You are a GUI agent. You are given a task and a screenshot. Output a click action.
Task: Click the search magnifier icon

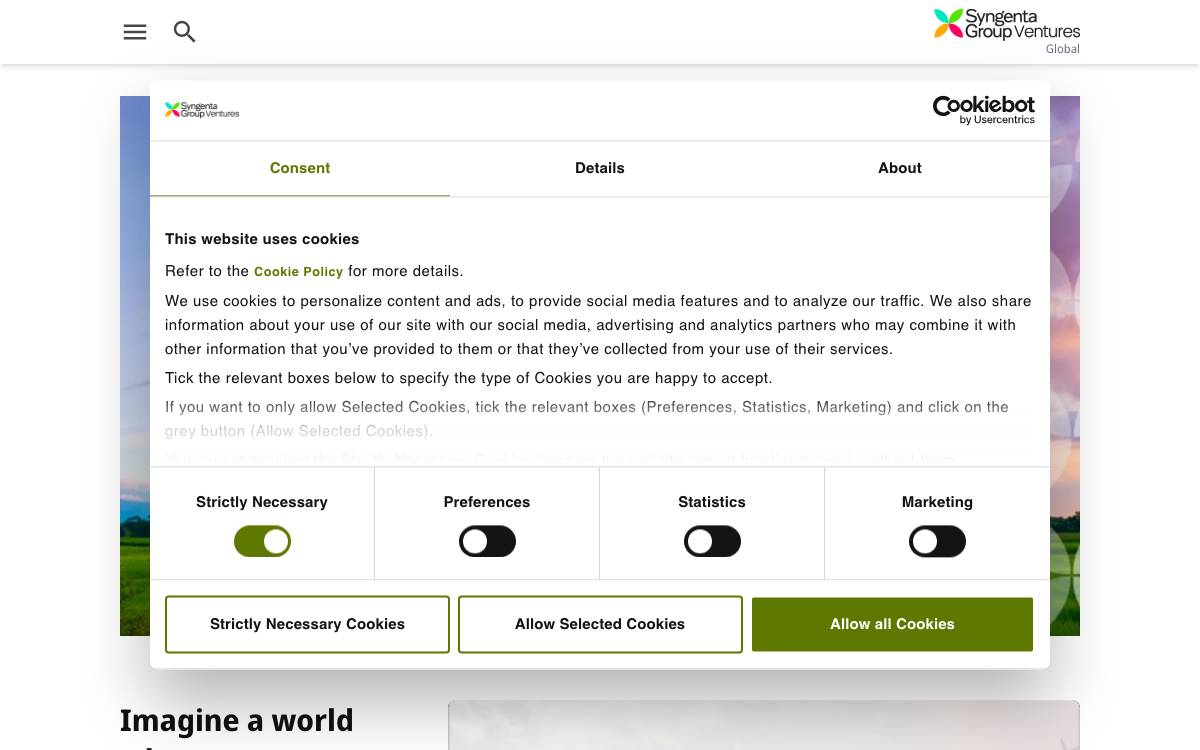(x=185, y=32)
